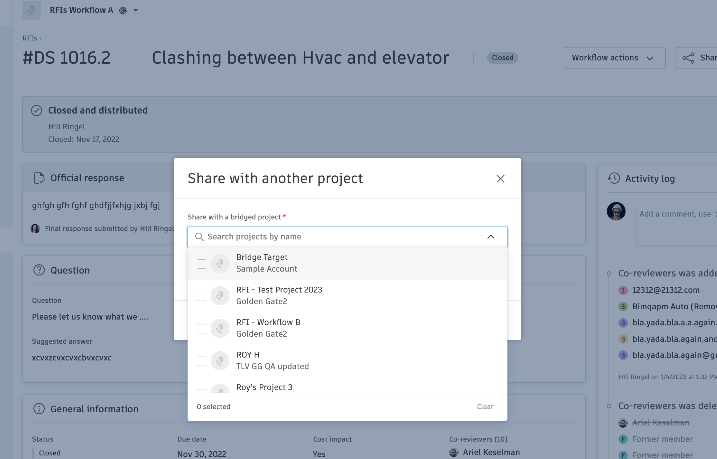Click the Closed and distributed checkmark icon
Screen dimensions: 717x459
37,110
